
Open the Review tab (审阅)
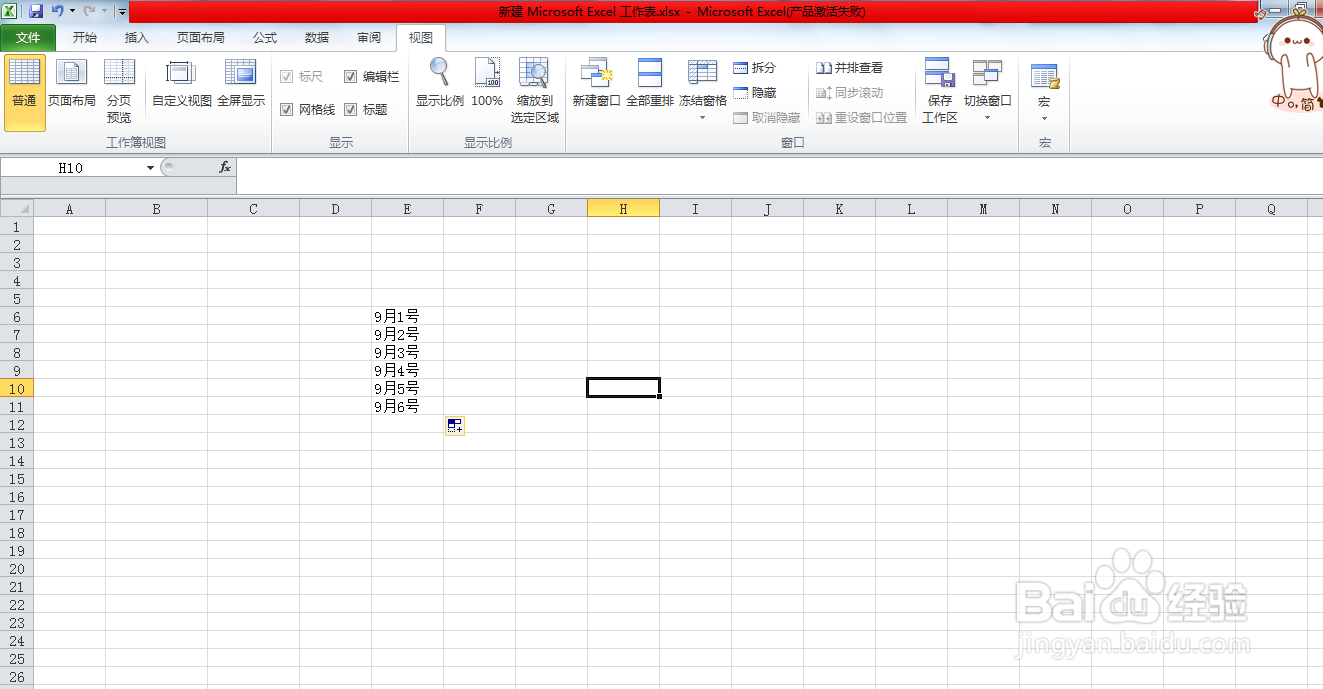[x=369, y=38]
